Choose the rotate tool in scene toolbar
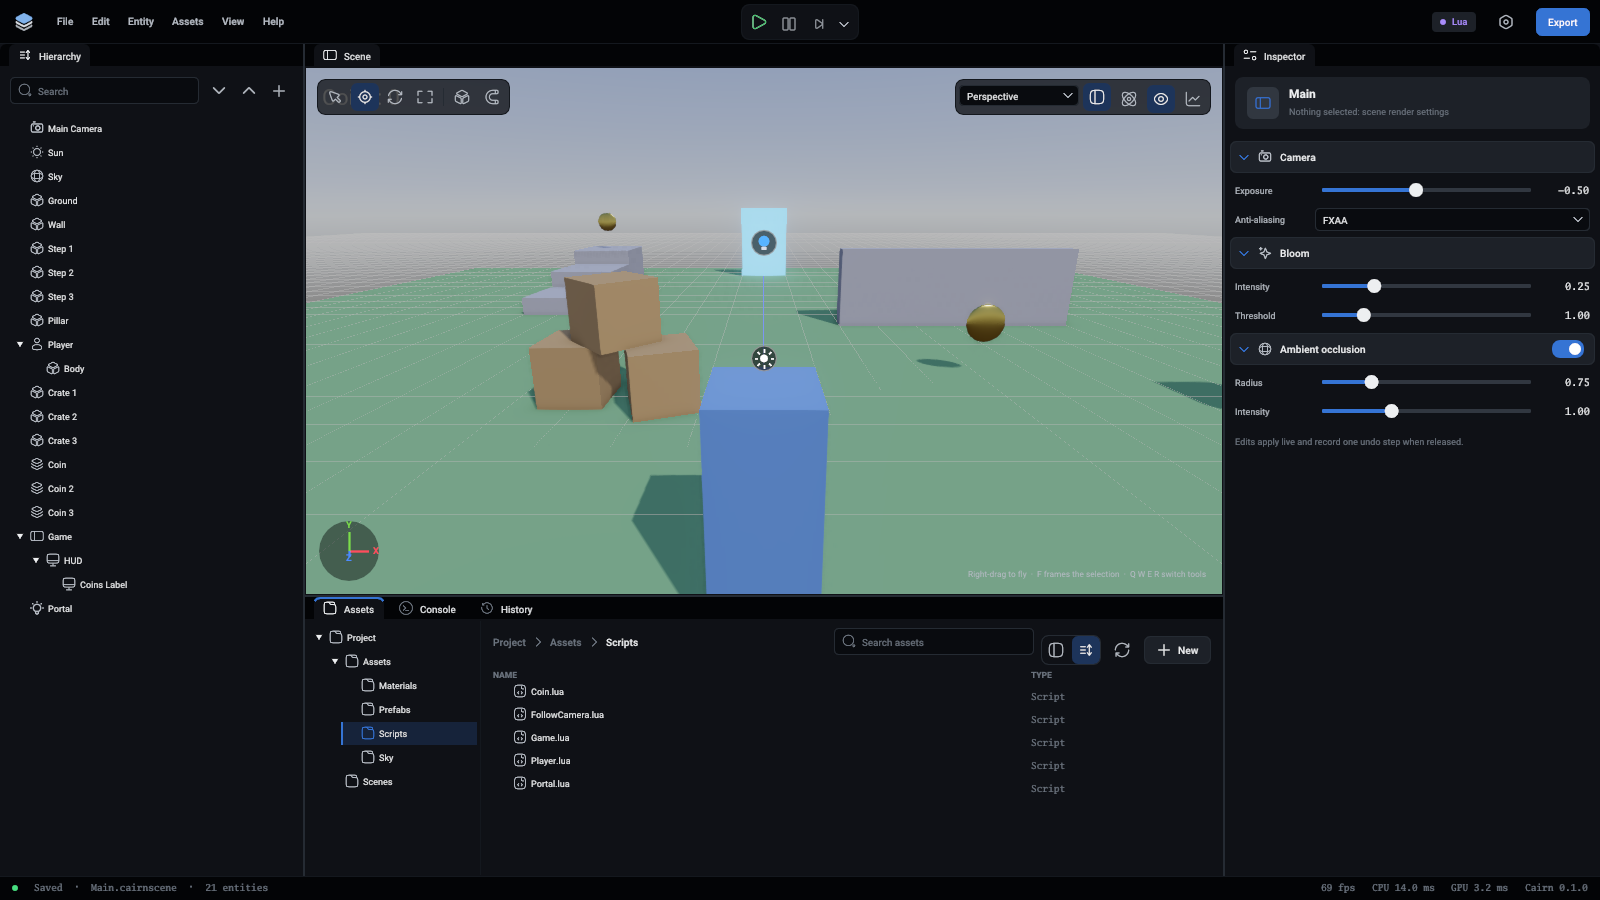This screenshot has width=1600, height=900. [x=395, y=97]
